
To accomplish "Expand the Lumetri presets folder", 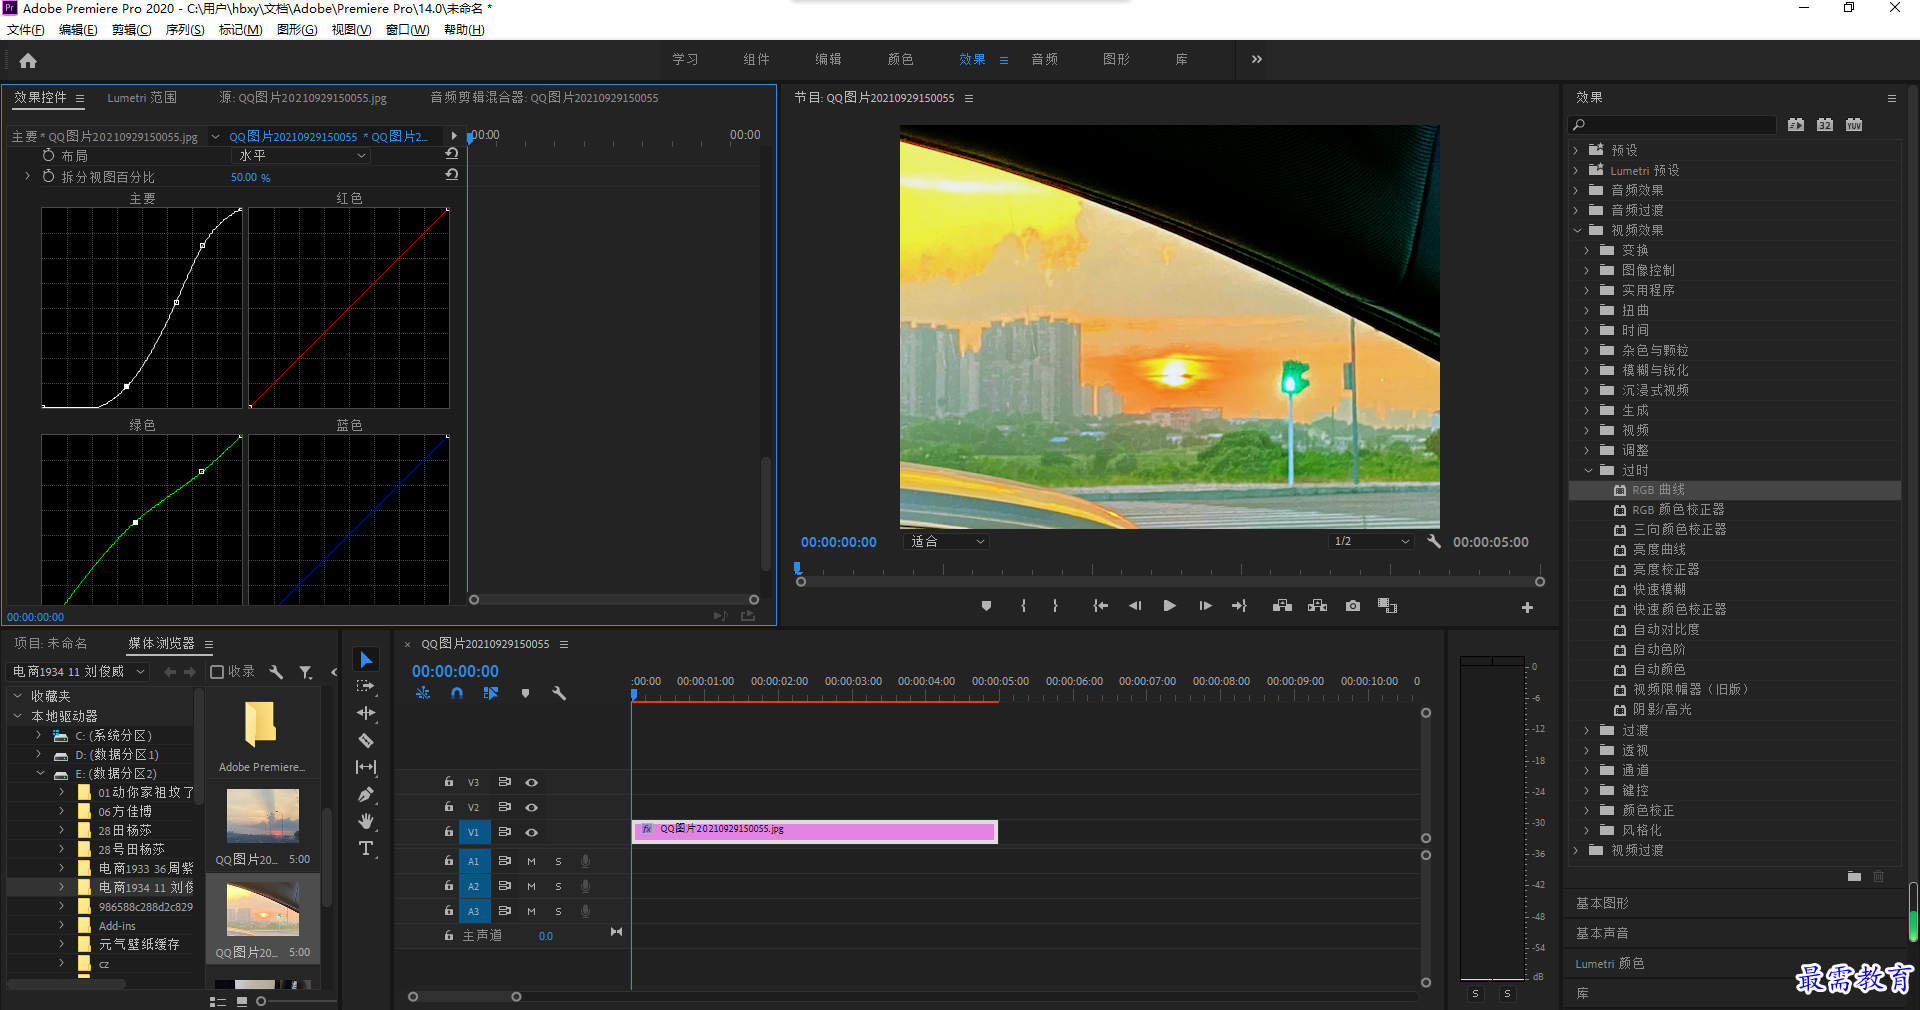I will point(1577,170).
